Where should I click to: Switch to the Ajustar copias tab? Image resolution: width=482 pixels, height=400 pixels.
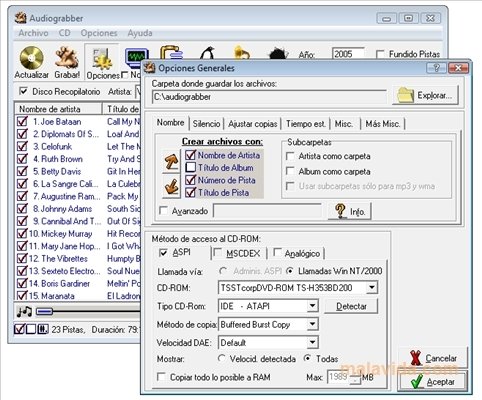pos(253,124)
